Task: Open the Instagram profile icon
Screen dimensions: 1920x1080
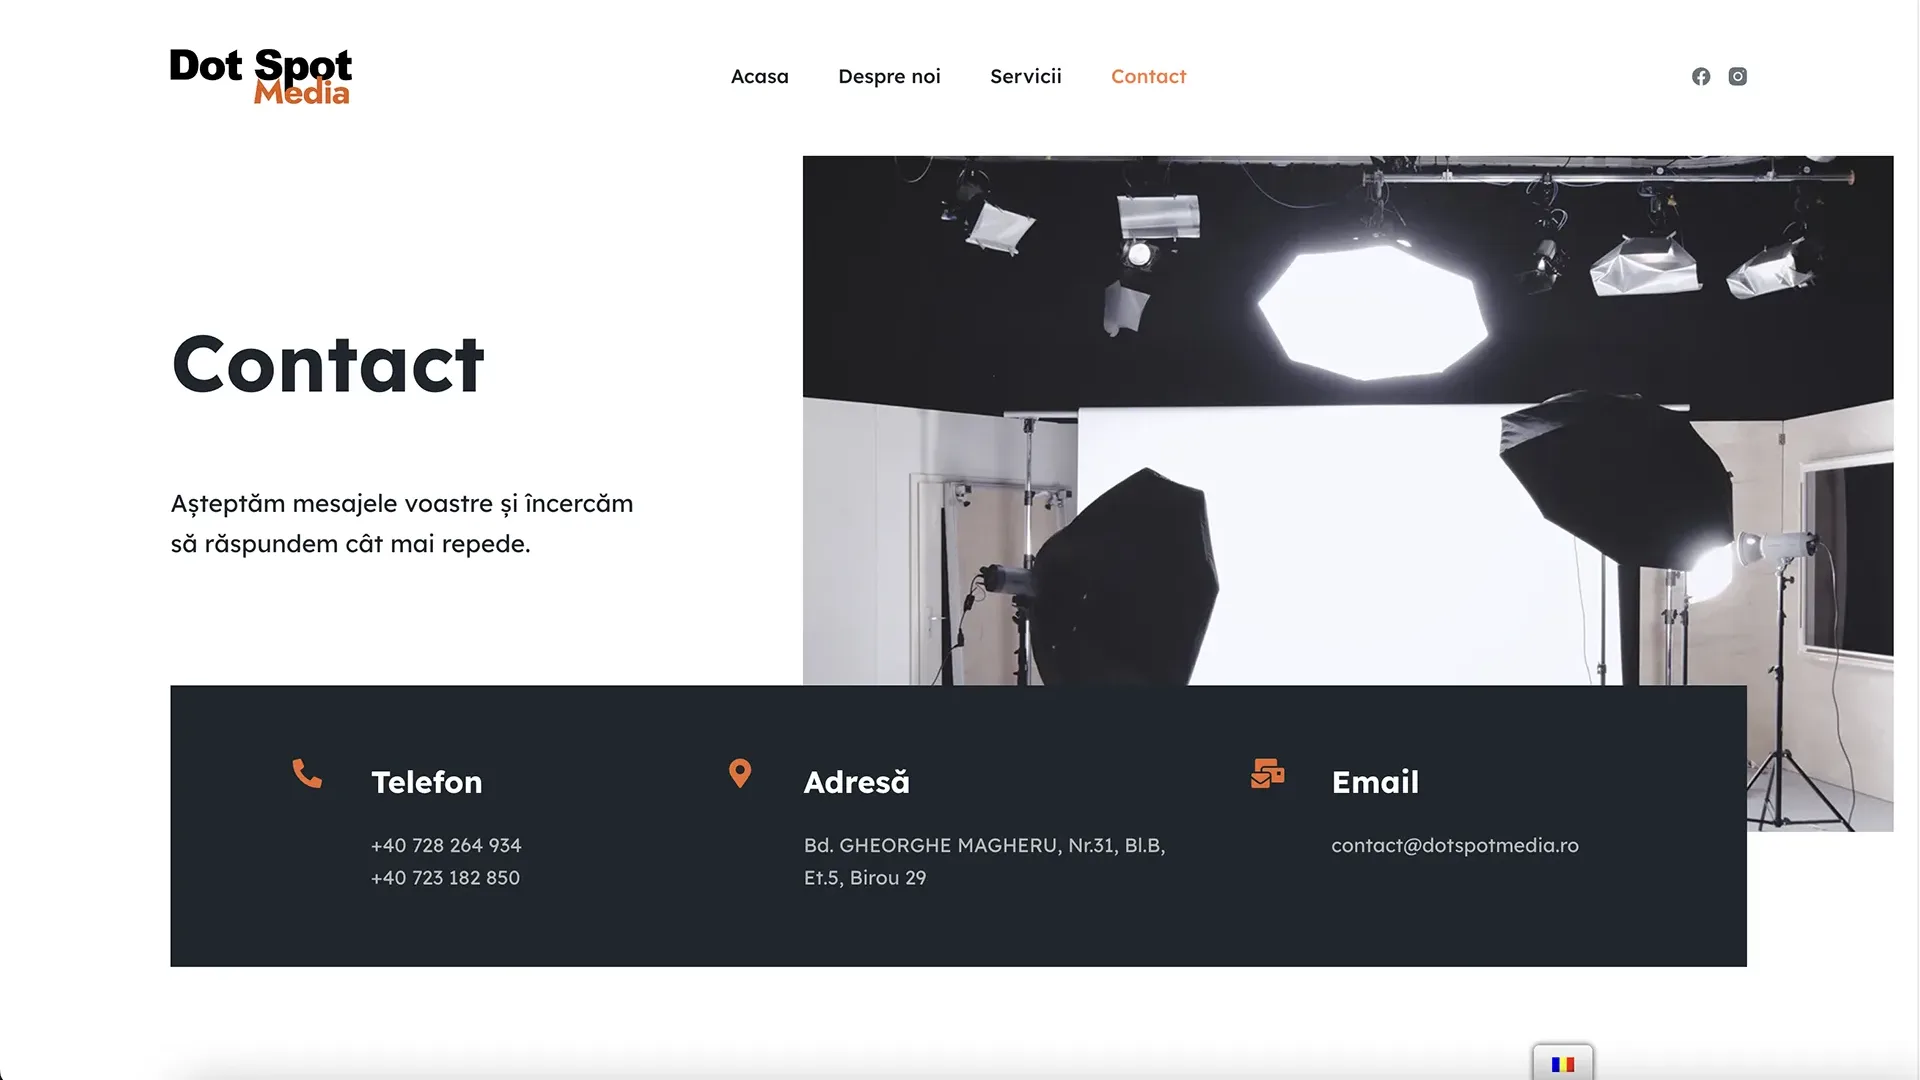Action: 1738,77
